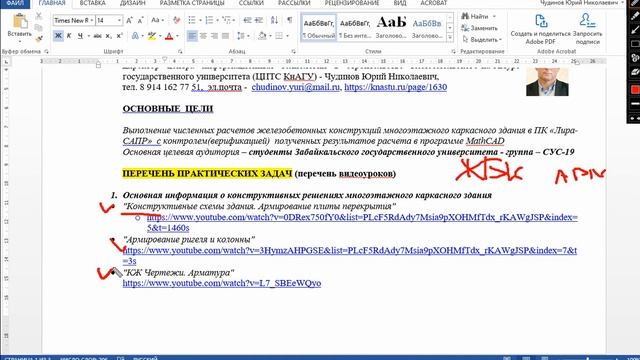Toggle bold (Ж) formatting
640x360 pixels.
pyautogui.click(x=58, y=36)
